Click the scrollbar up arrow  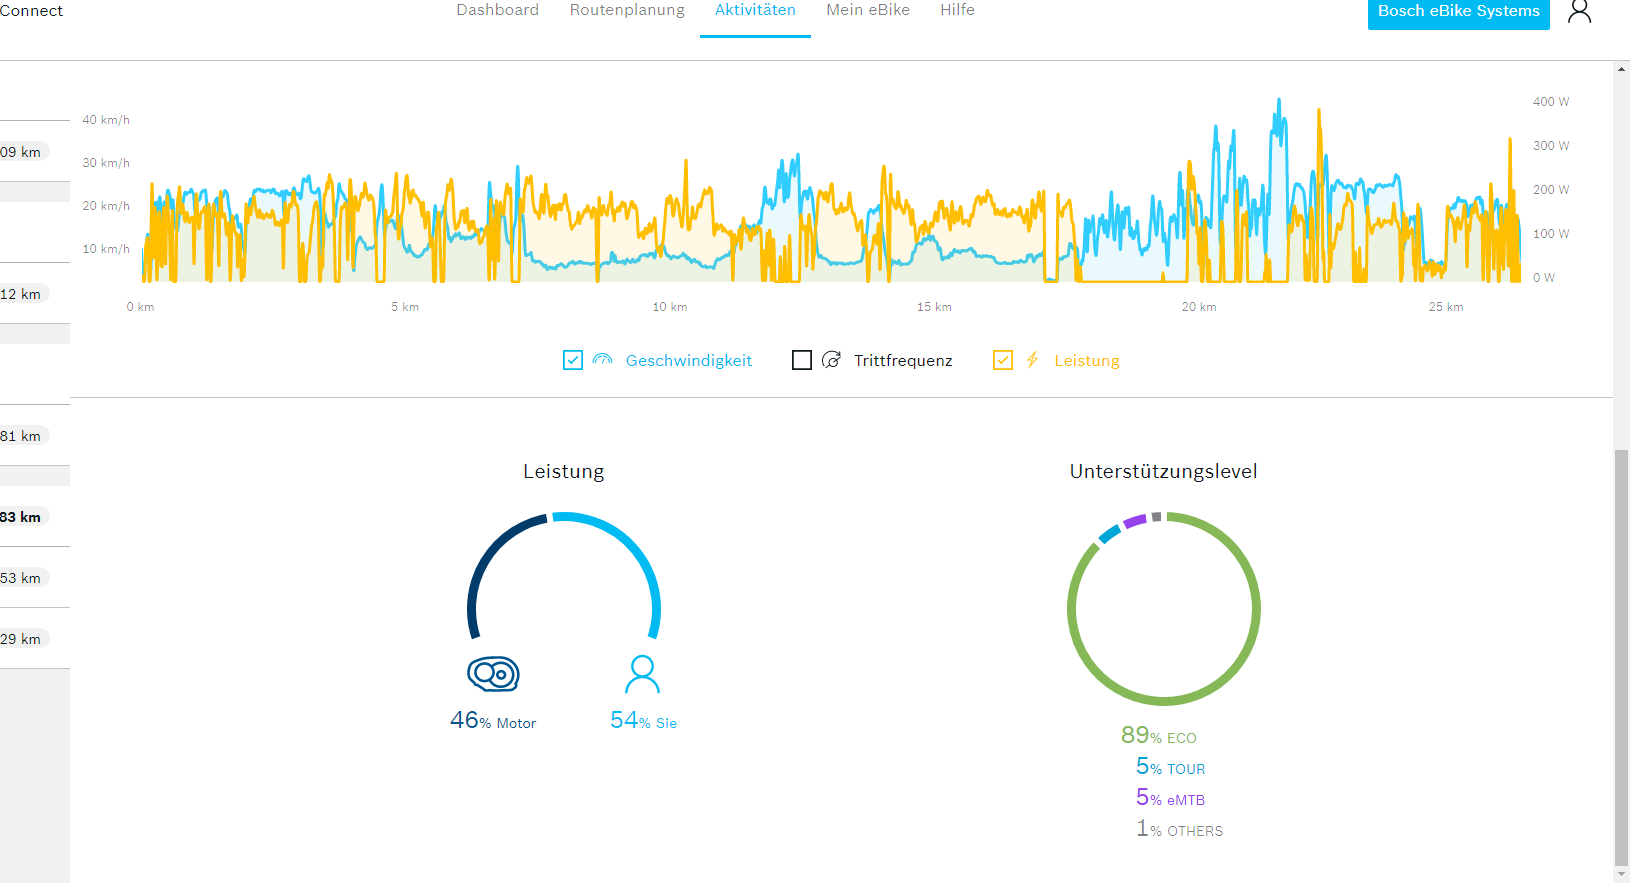click(1621, 69)
